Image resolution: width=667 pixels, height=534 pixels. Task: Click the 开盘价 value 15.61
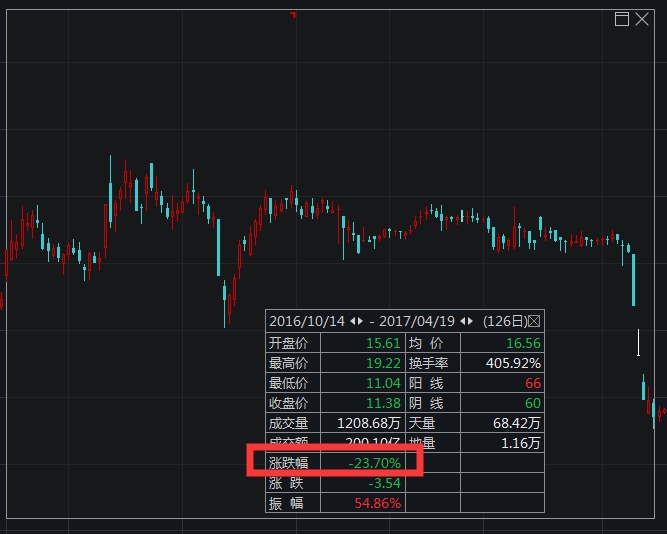[383, 343]
